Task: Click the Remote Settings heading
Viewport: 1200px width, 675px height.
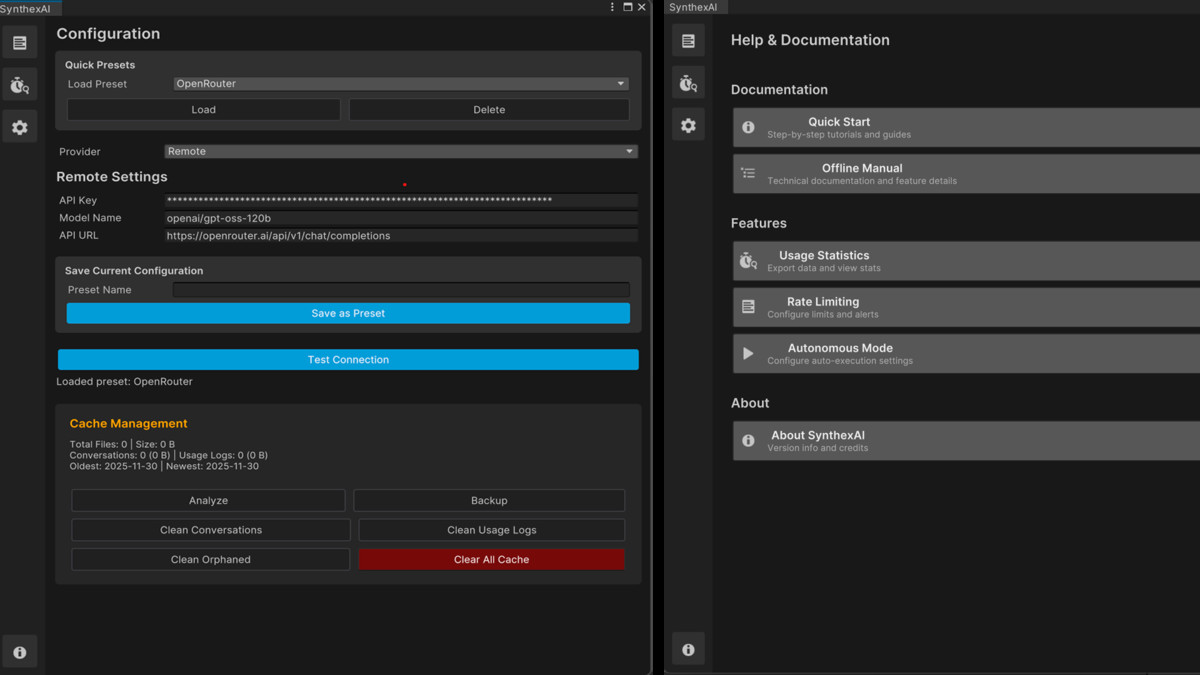Action: point(112,177)
